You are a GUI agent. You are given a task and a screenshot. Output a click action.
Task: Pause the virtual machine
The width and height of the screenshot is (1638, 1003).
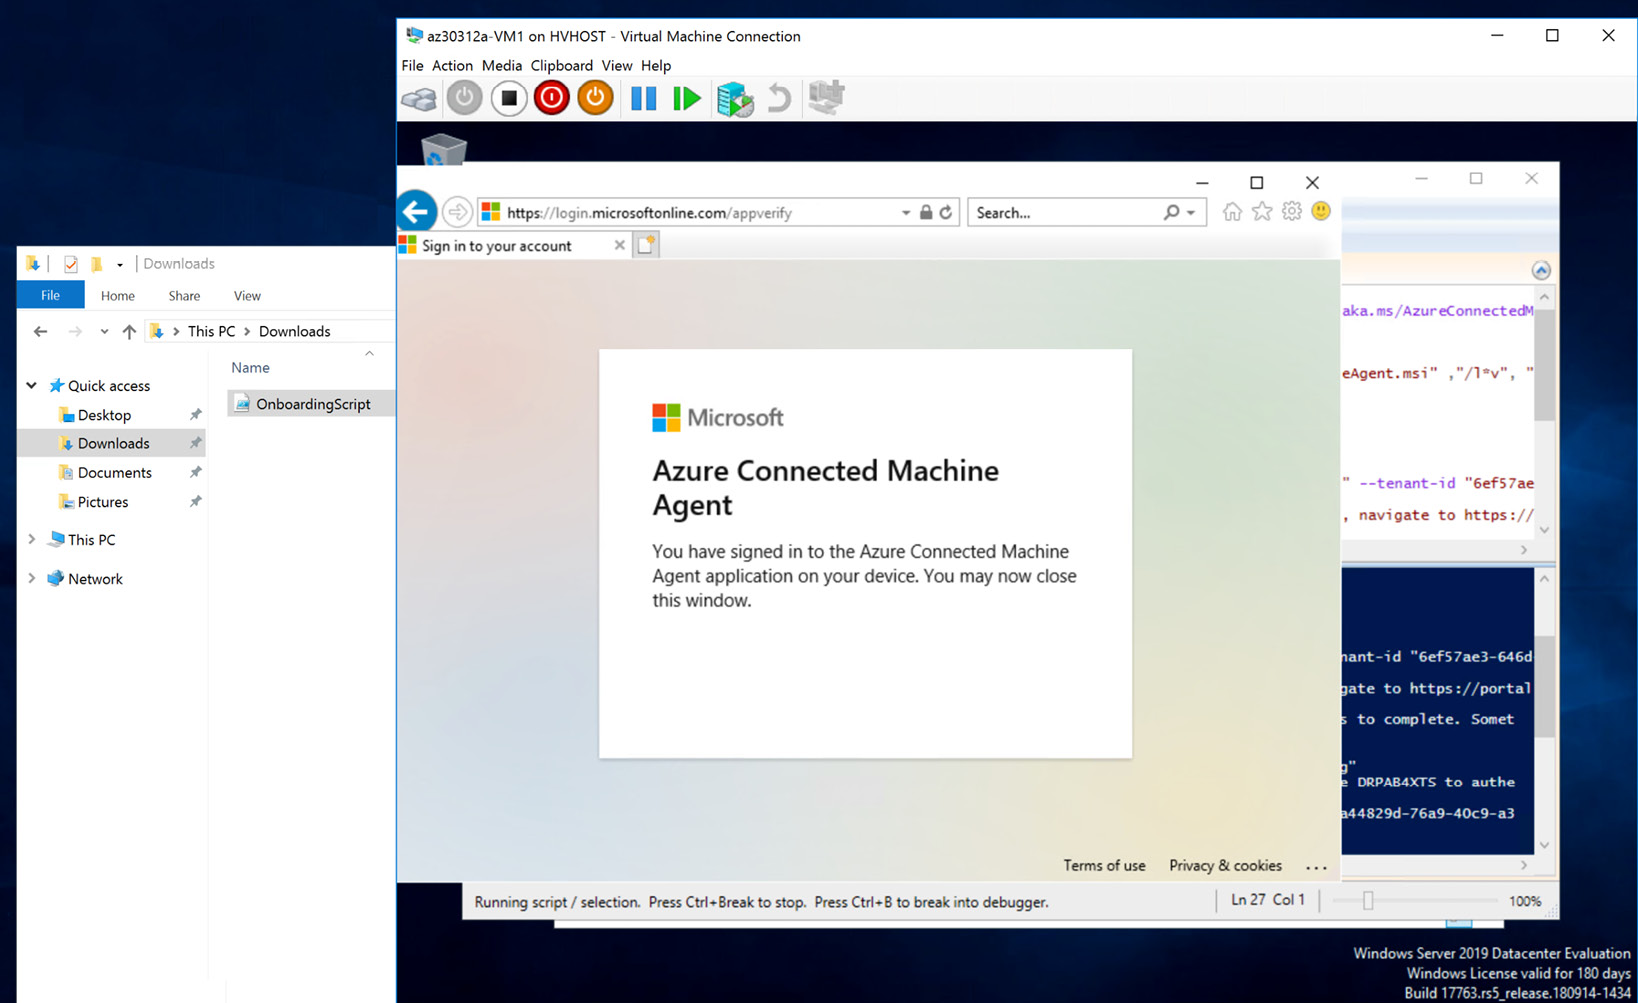point(643,98)
